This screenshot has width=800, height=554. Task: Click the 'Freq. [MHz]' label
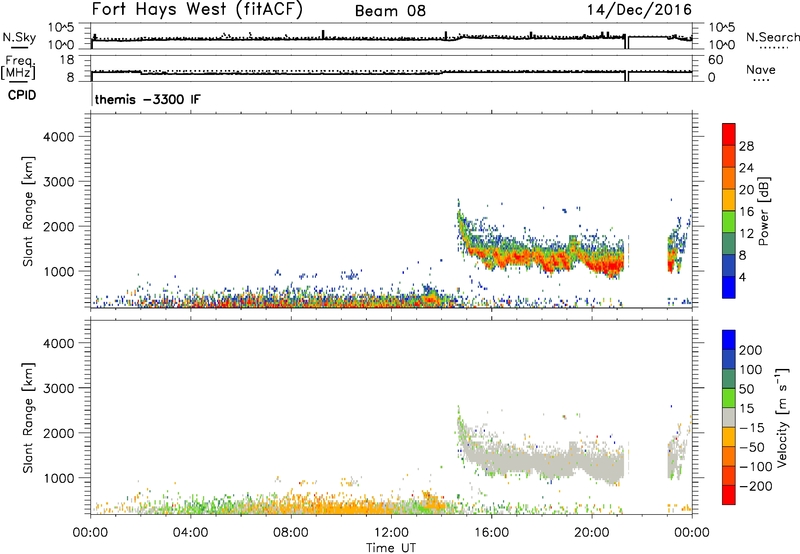(x=19, y=67)
